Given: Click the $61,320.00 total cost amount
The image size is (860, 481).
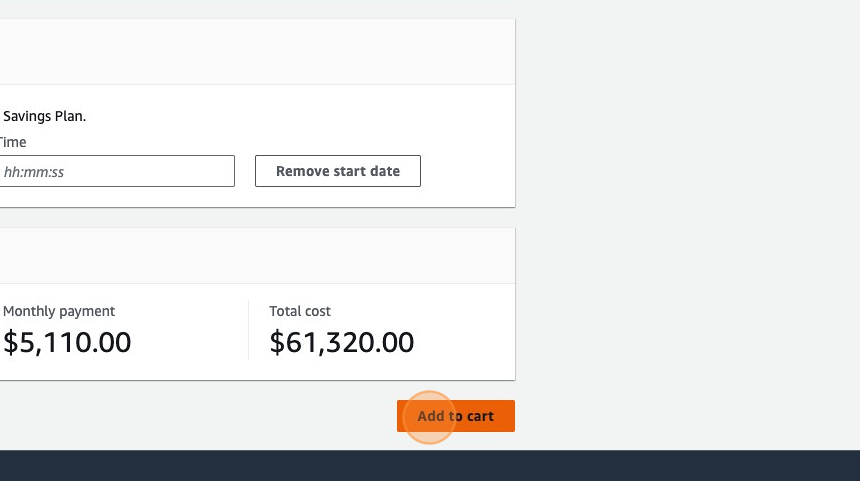Looking at the screenshot, I should point(342,343).
